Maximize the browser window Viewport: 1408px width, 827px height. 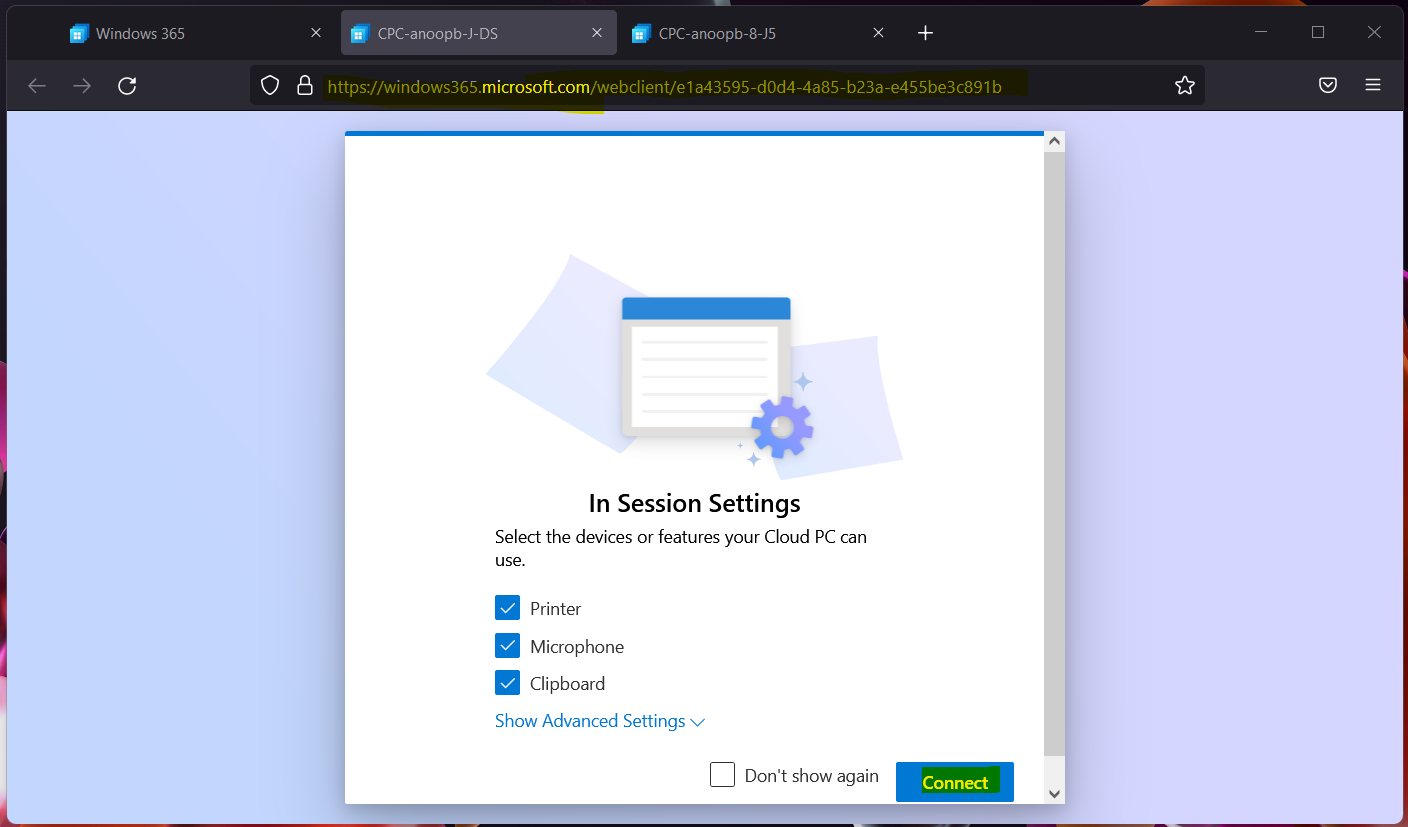pyautogui.click(x=1318, y=33)
